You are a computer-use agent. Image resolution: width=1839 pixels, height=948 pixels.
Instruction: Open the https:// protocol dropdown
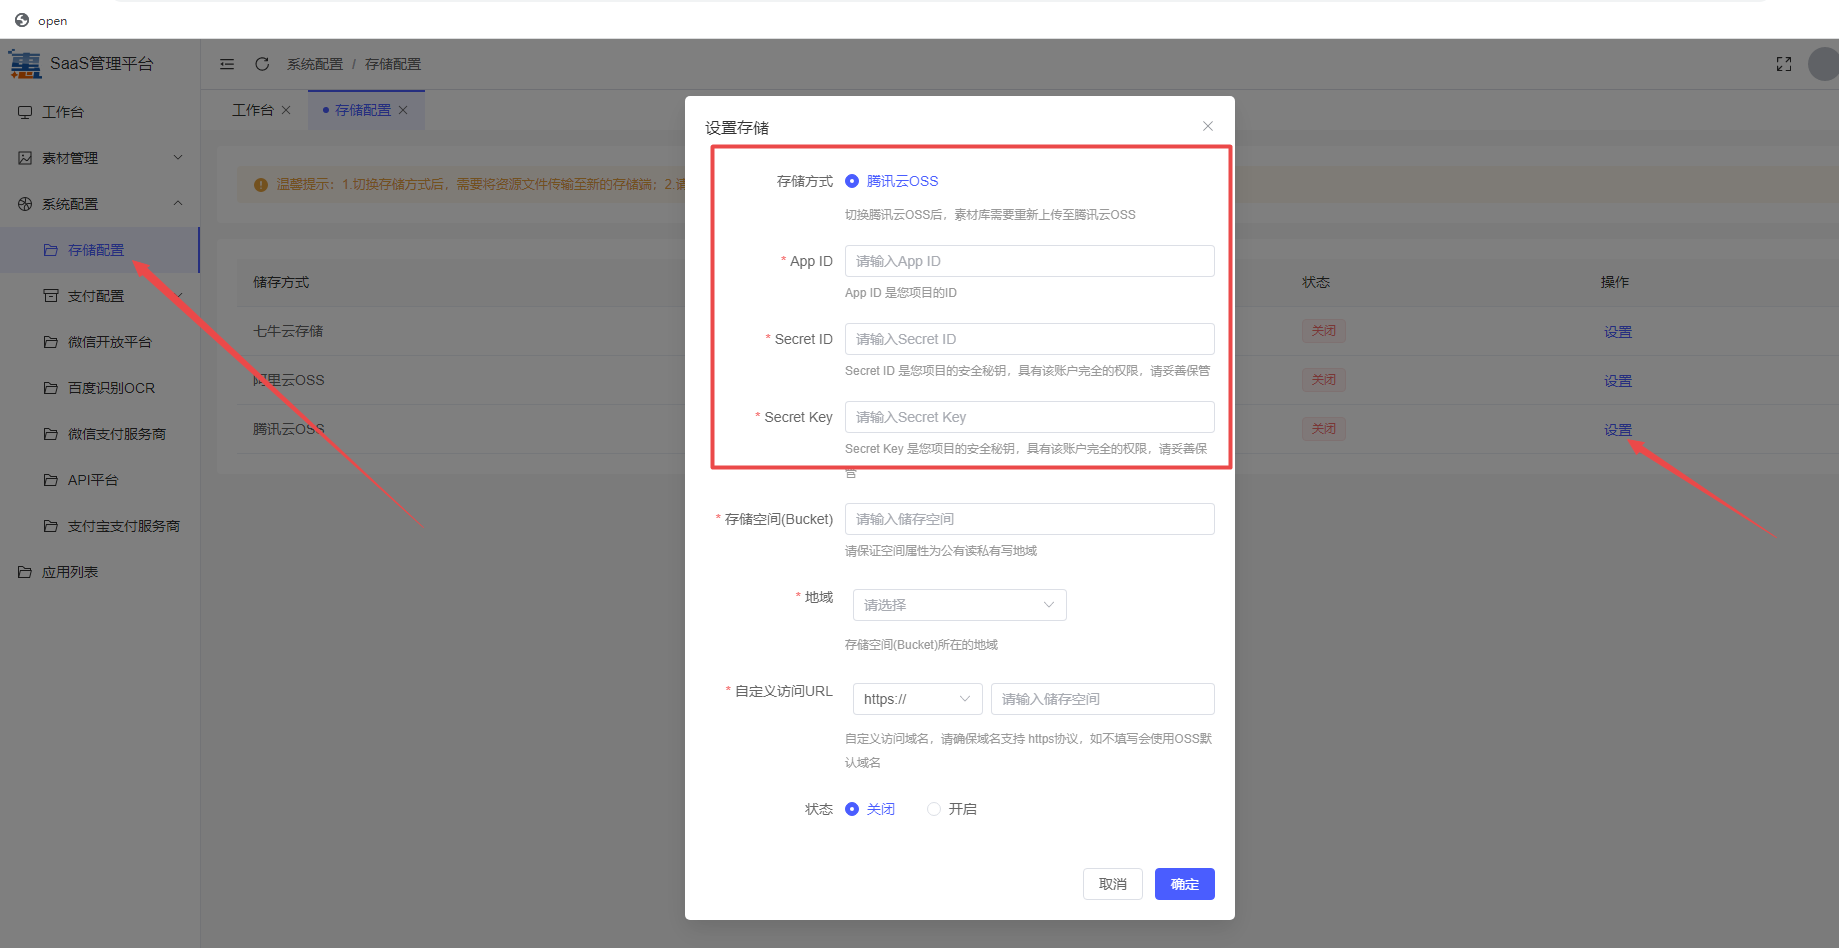coord(918,699)
